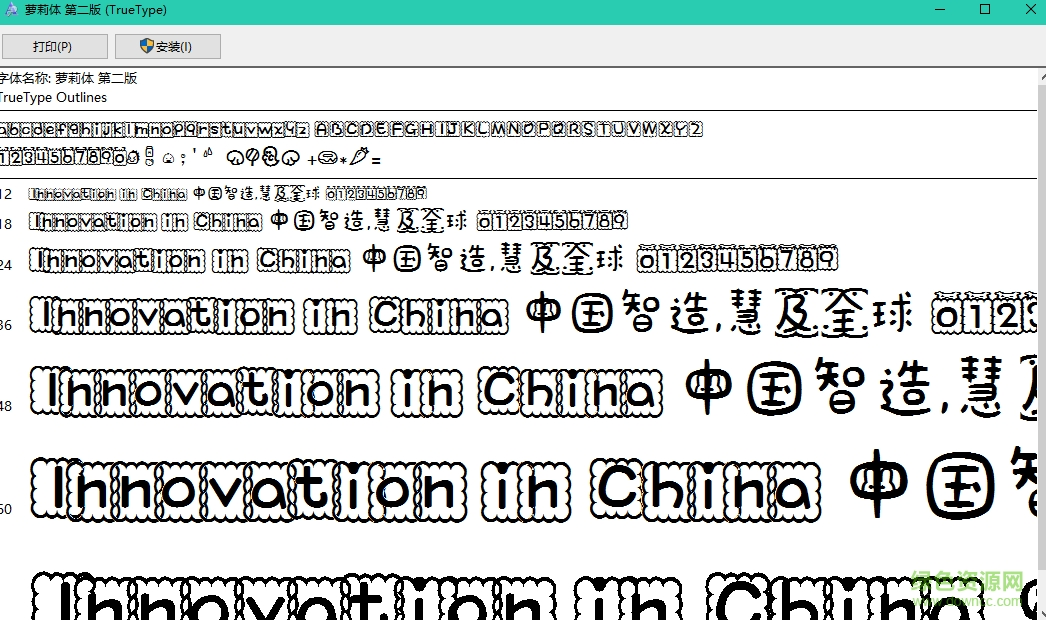Click the TrueType Outlines label
This screenshot has height=620, width=1046.
tap(53, 97)
